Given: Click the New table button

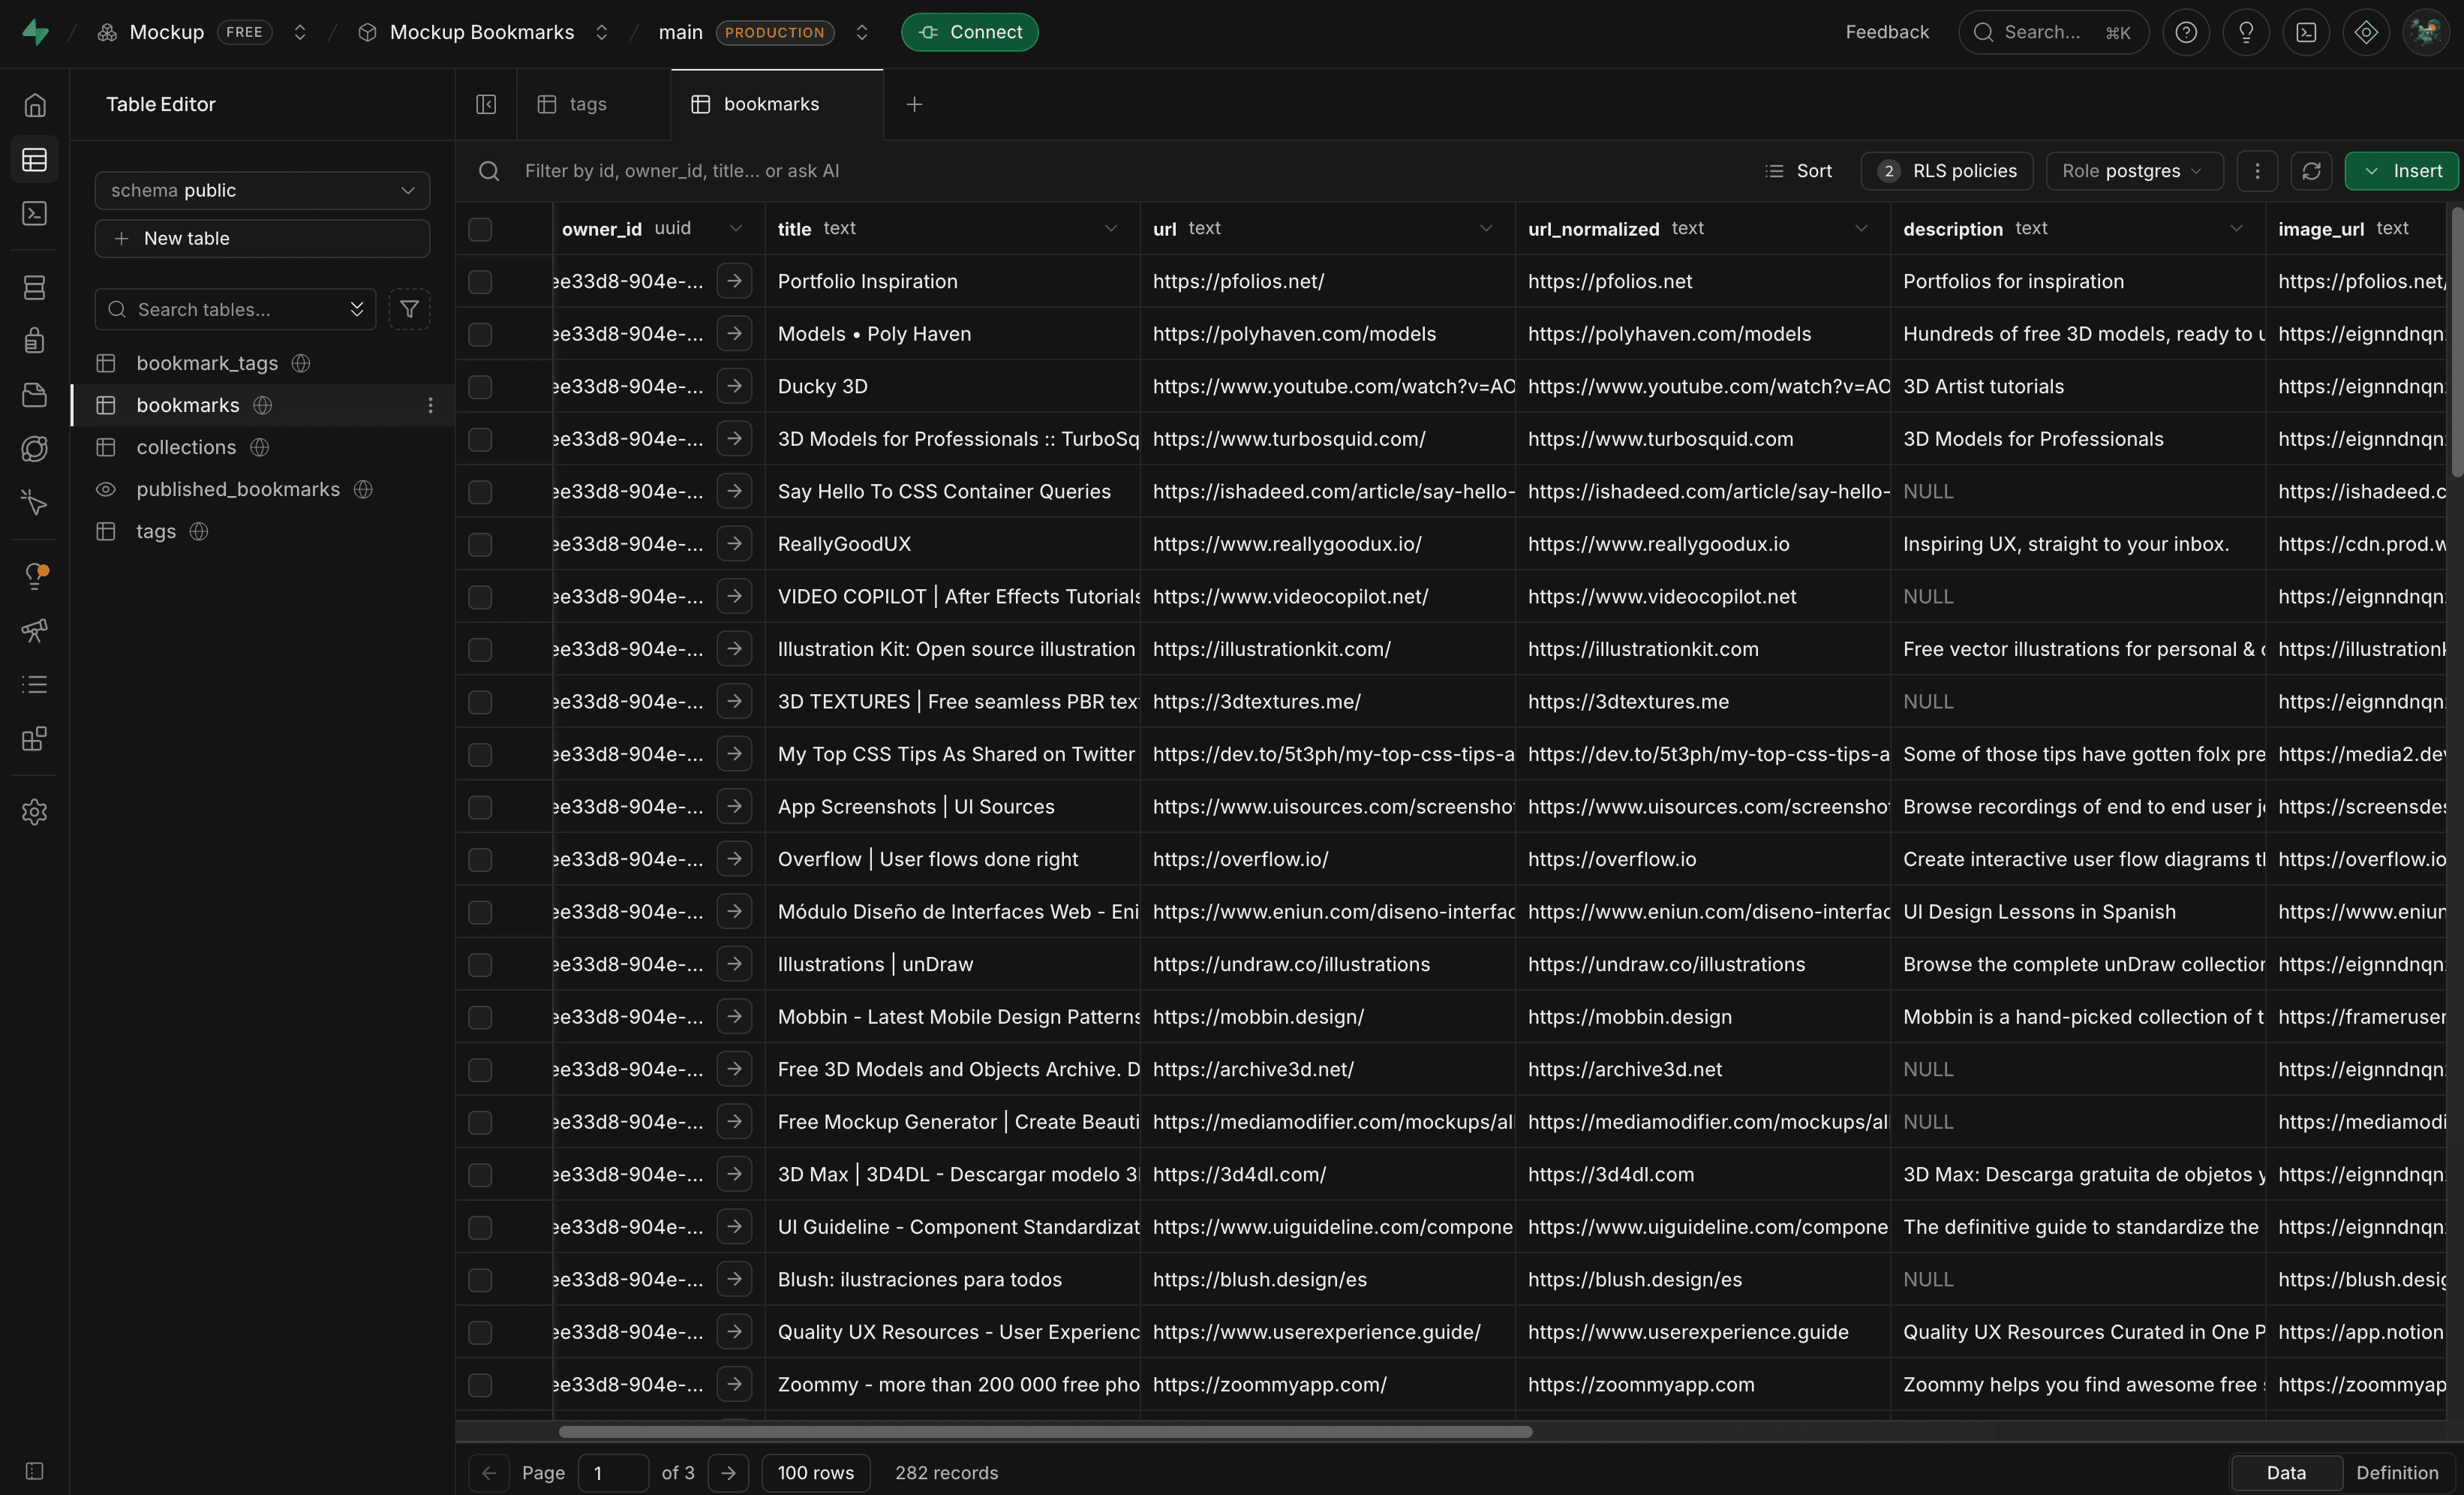Looking at the screenshot, I should (262, 238).
